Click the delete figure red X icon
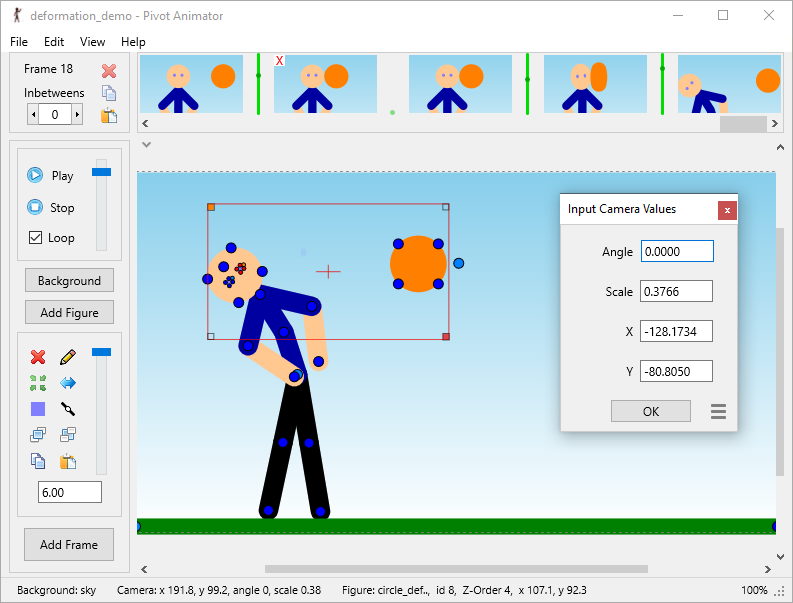Screen dimensions: 793x603 38,357
